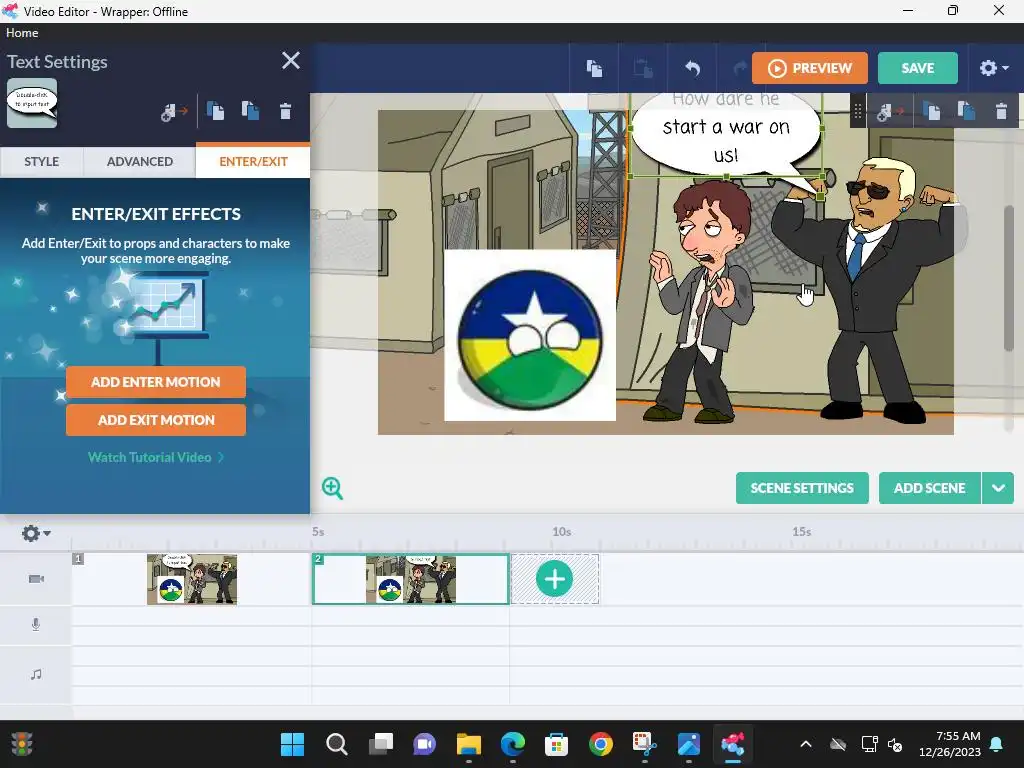The height and width of the screenshot is (768, 1024).
Task: Click ADD ENTER MOTION button
Action: [x=155, y=382]
